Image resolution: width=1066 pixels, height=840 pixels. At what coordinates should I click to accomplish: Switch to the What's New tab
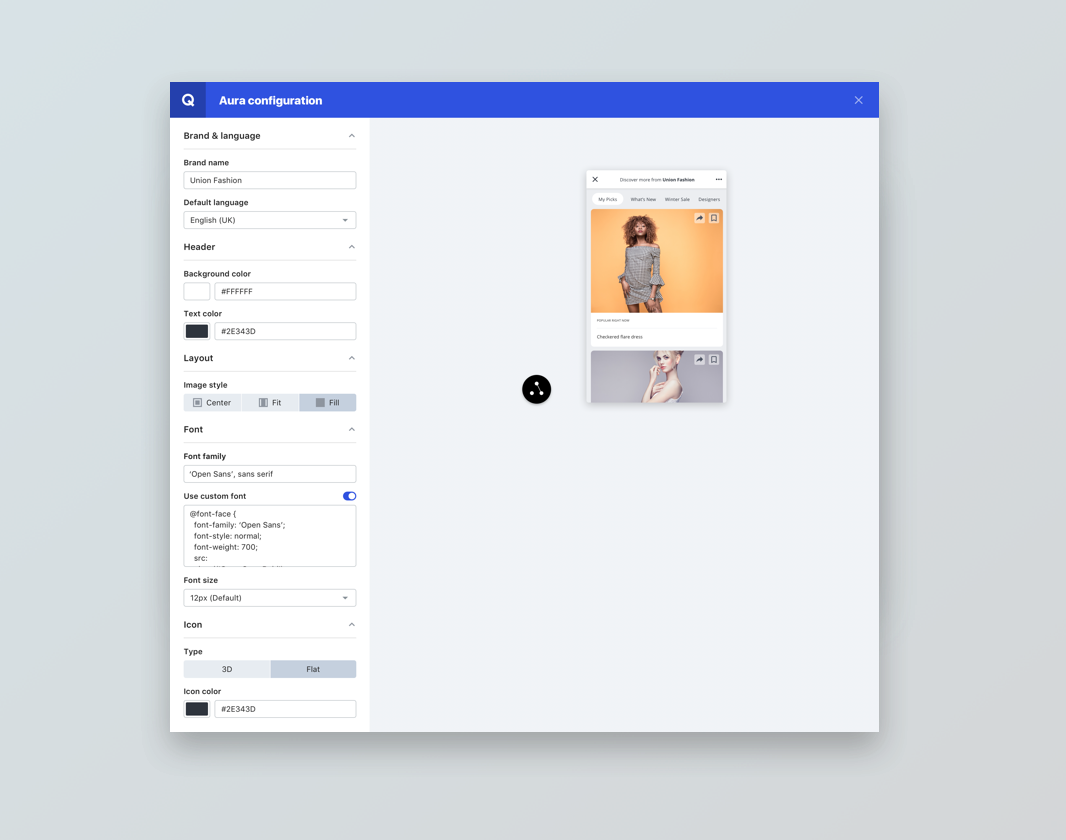pos(643,199)
